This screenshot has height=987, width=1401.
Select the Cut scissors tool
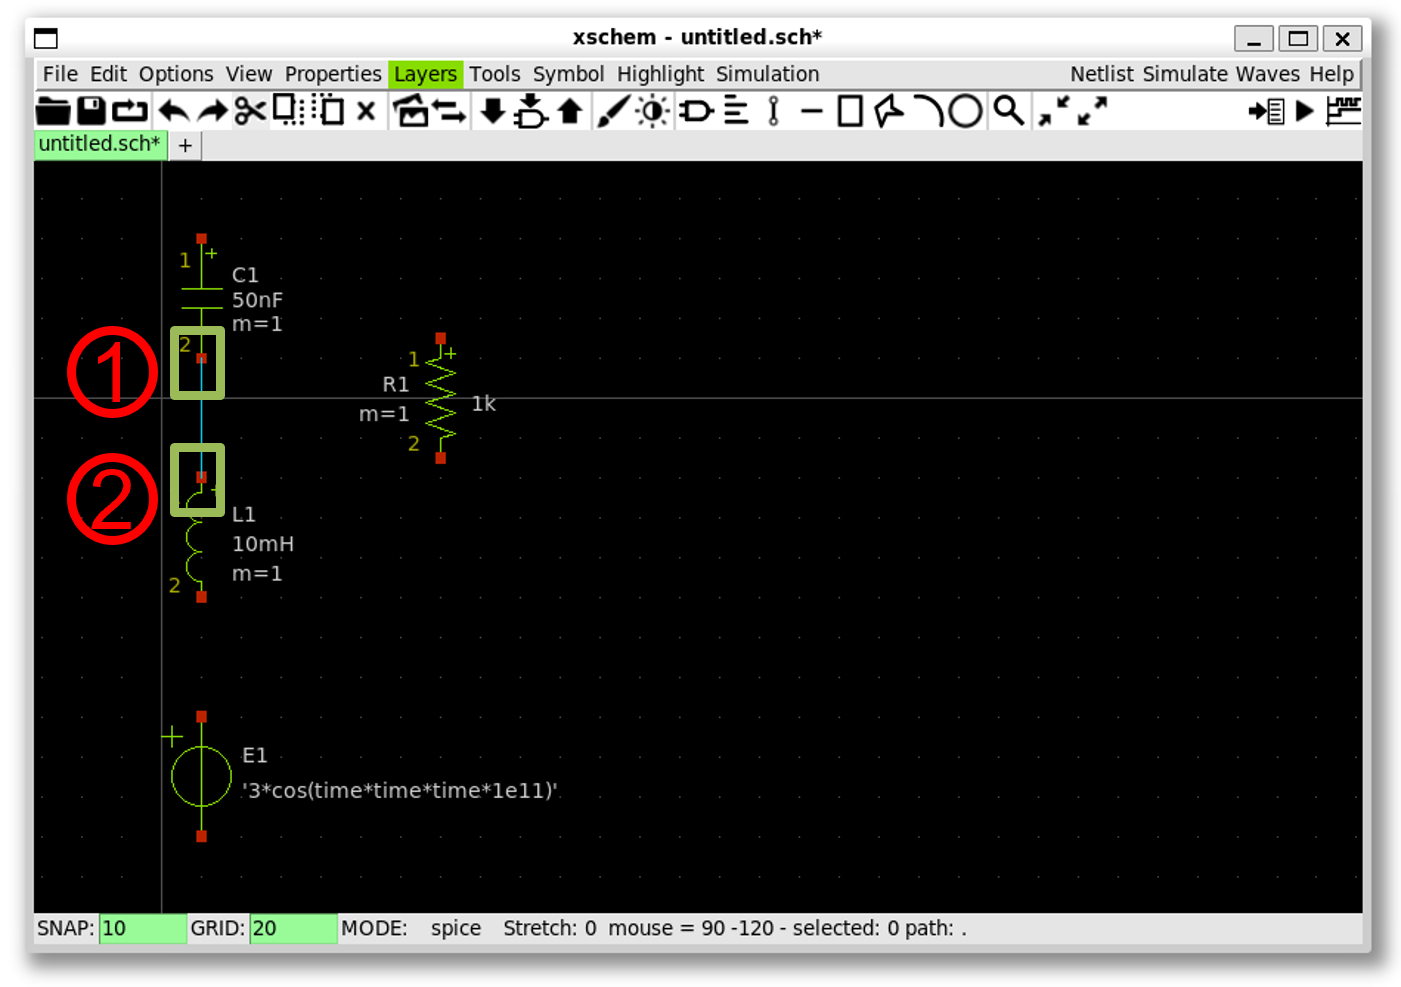coord(250,111)
